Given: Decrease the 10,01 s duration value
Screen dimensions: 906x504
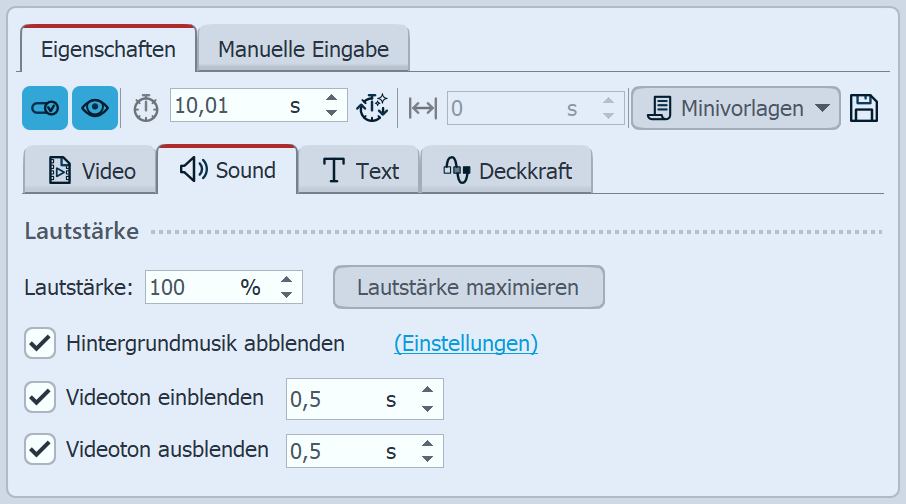Looking at the screenshot, I should (x=332, y=114).
